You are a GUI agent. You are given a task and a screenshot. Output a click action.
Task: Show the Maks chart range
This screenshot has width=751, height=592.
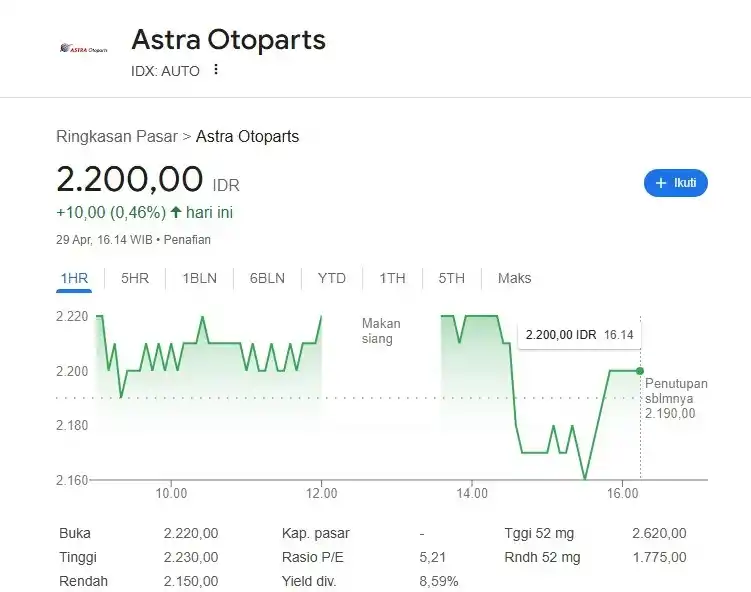tap(514, 278)
